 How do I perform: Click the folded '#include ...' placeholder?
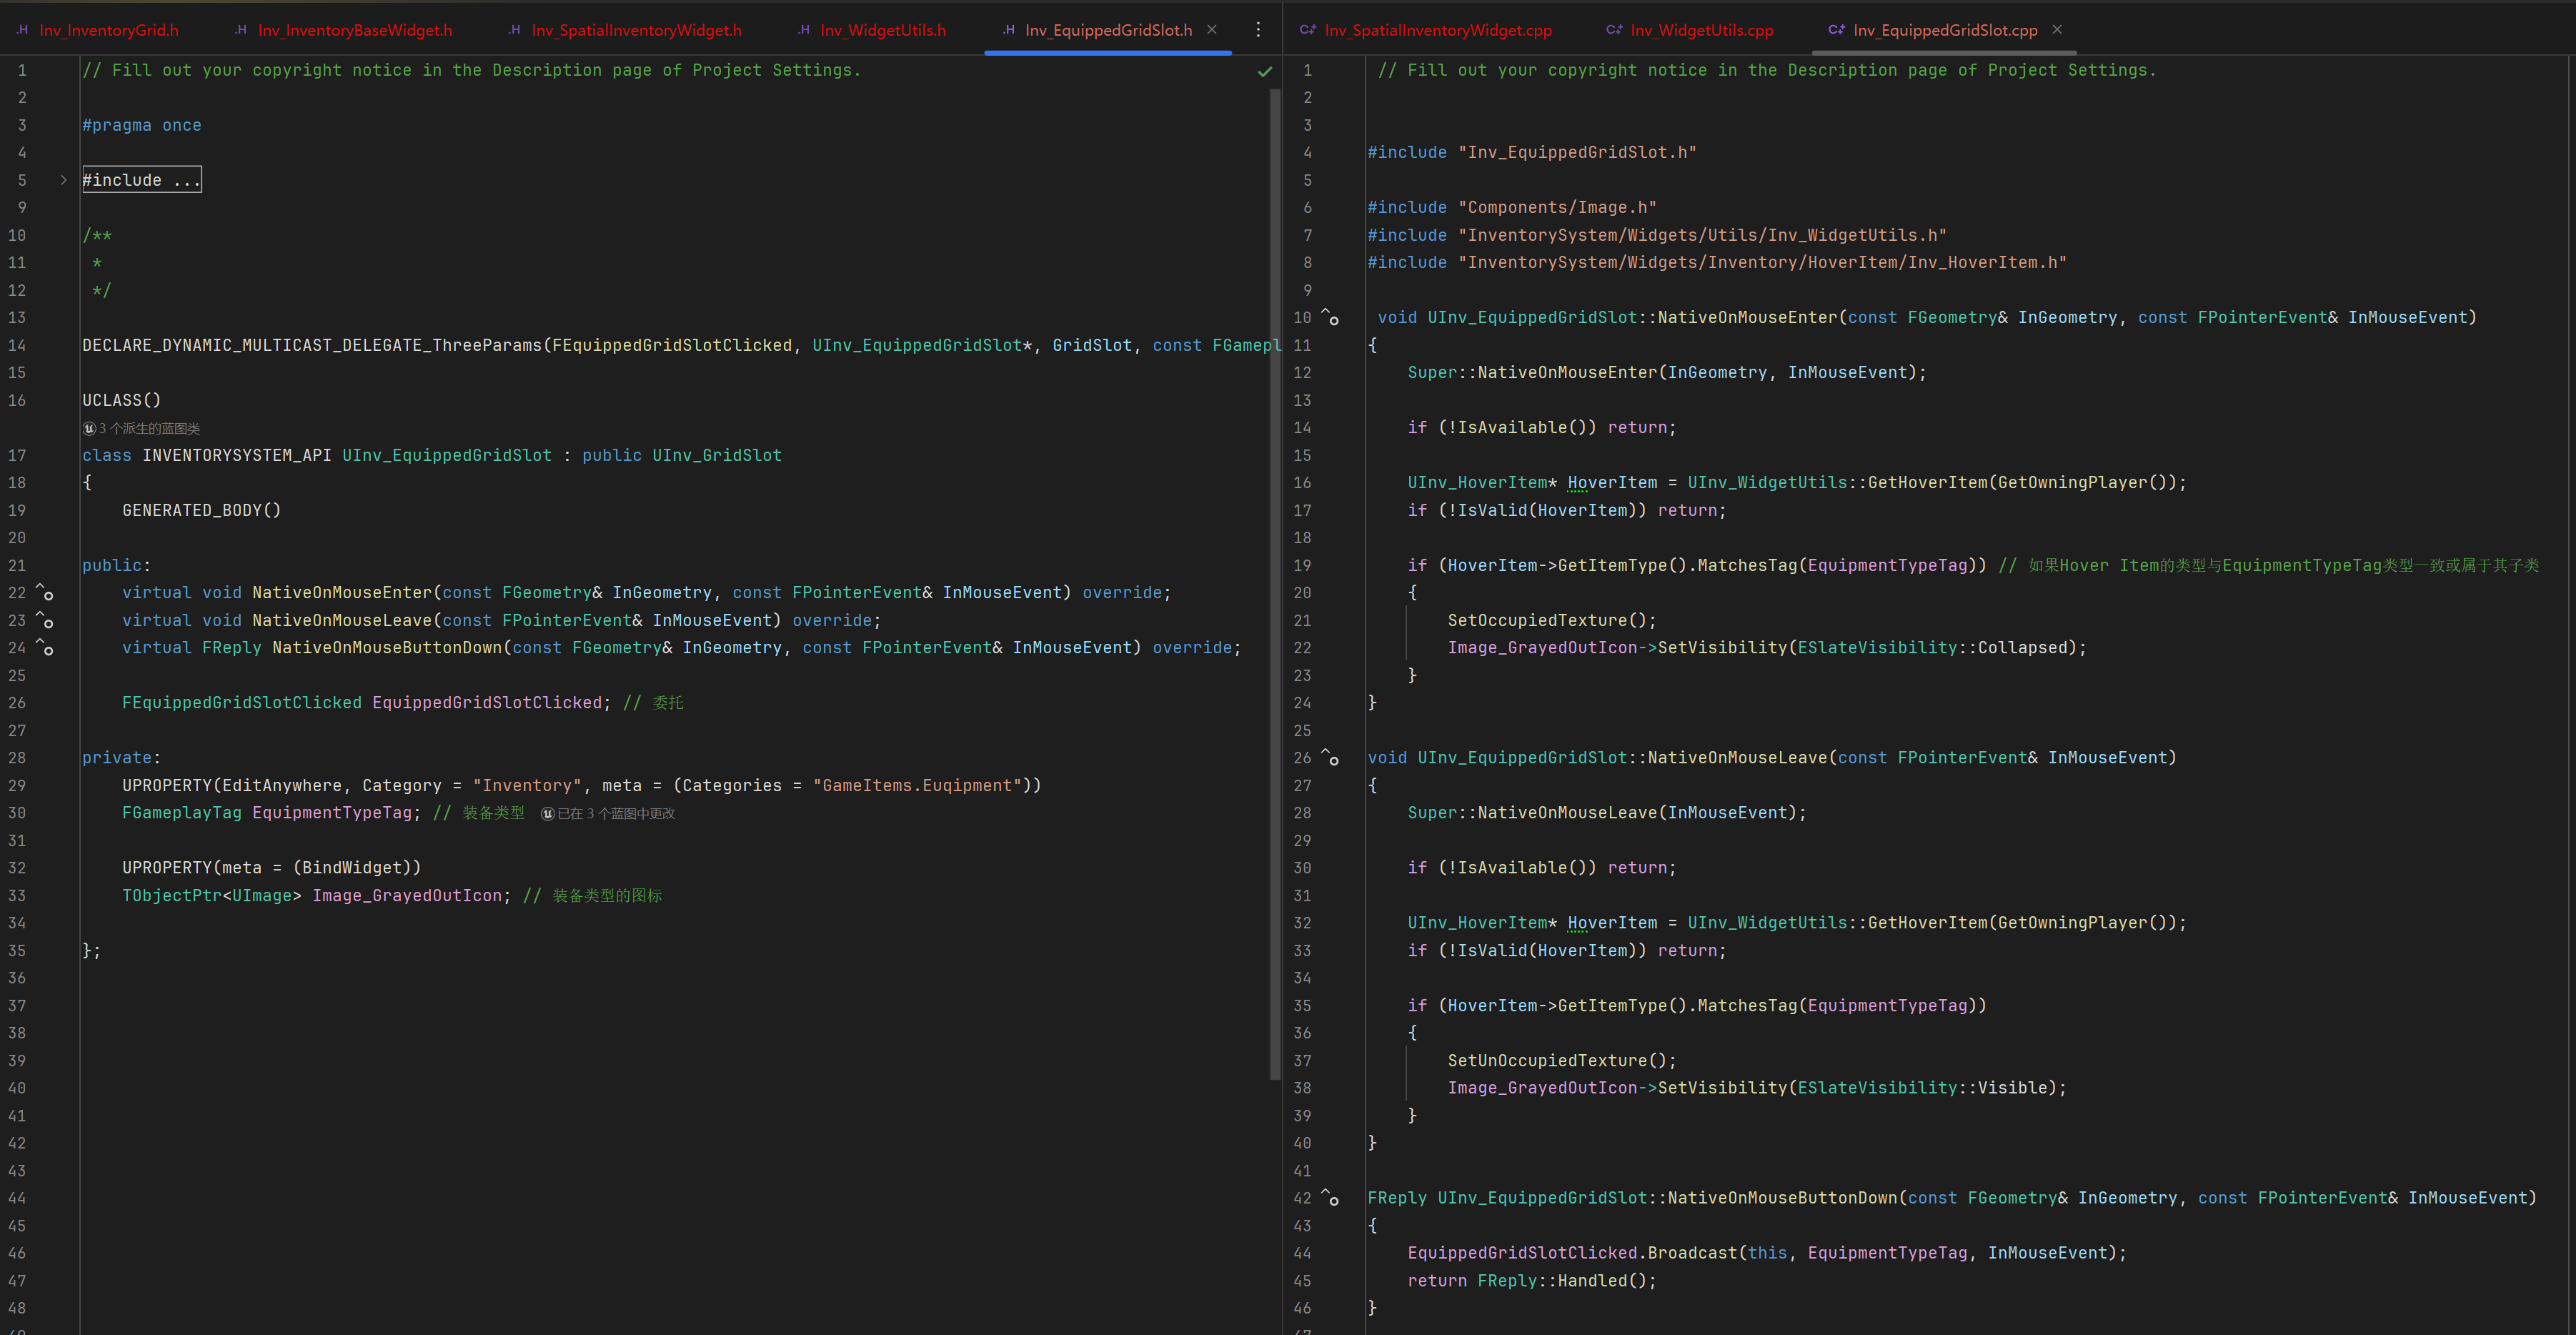pos(141,180)
